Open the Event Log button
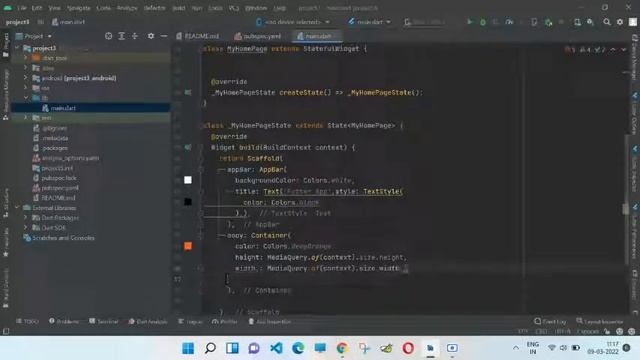 tap(550, 321)
